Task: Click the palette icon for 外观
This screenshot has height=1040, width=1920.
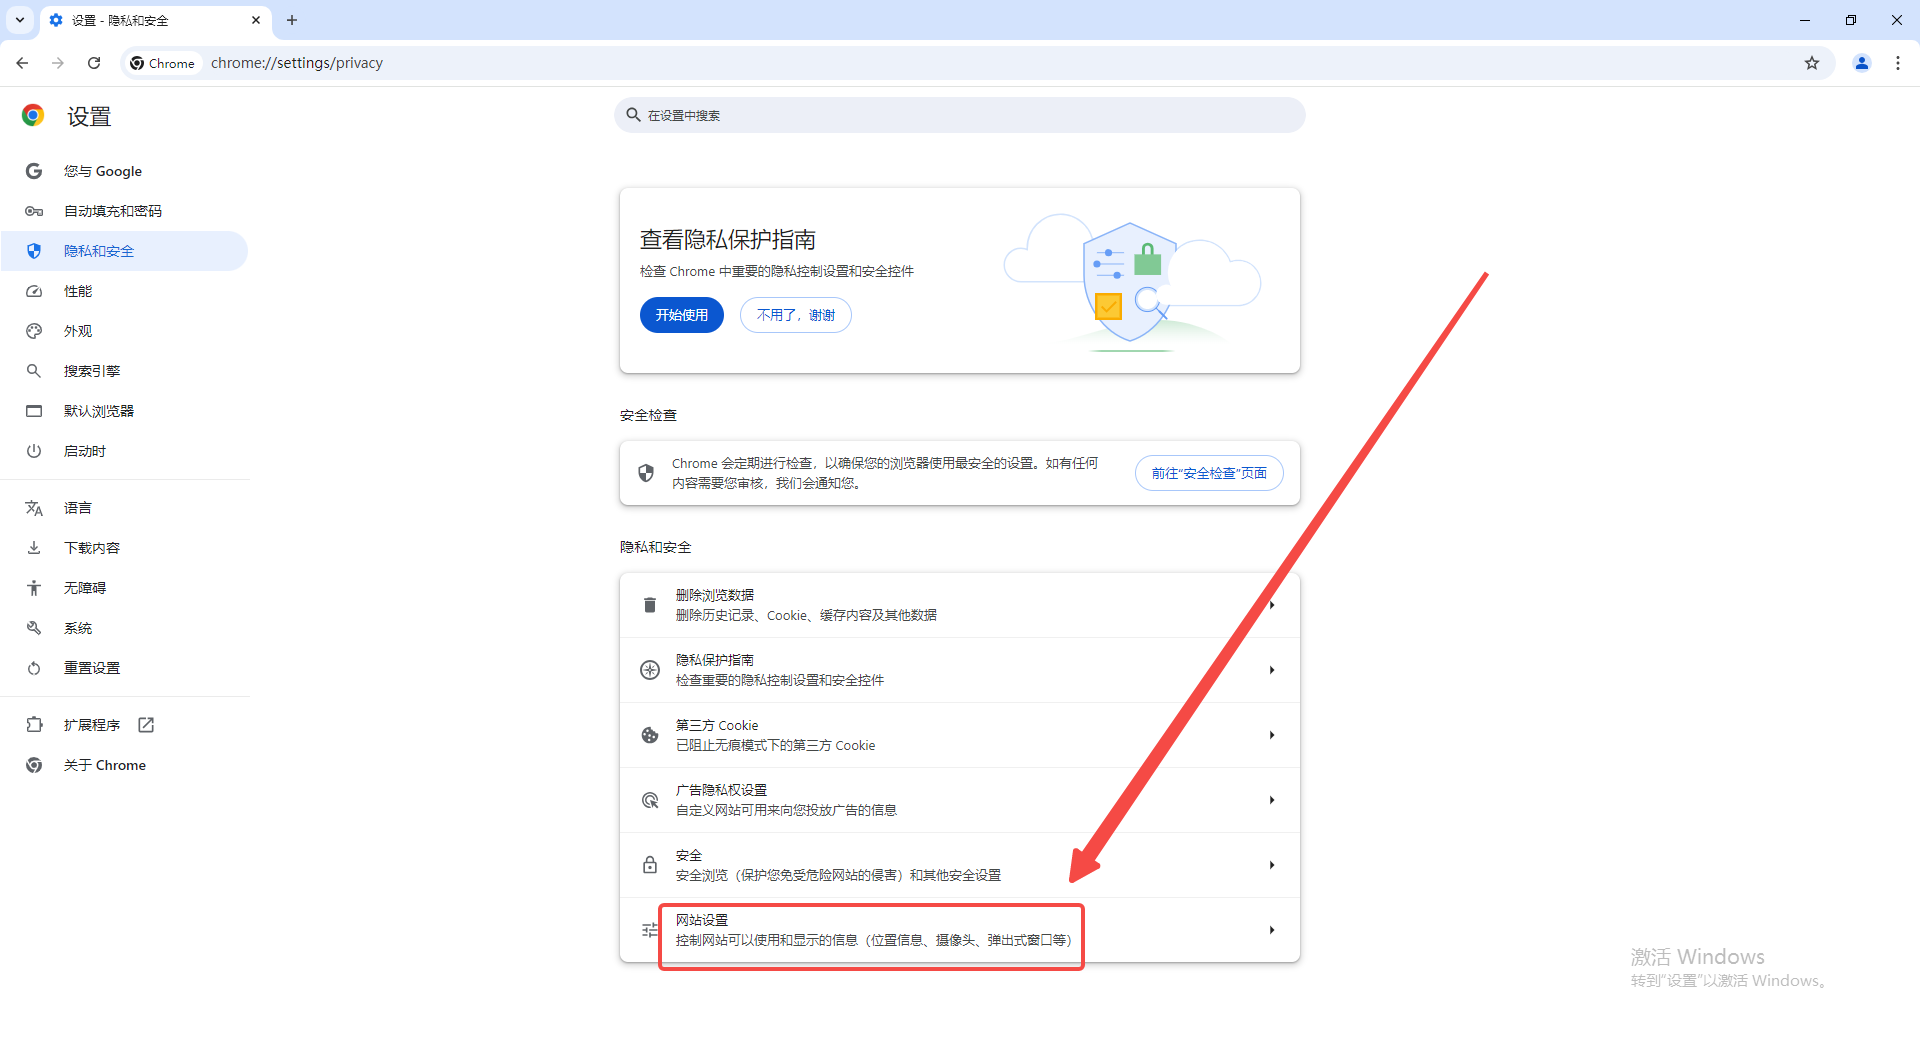Action: coord(34,331)
